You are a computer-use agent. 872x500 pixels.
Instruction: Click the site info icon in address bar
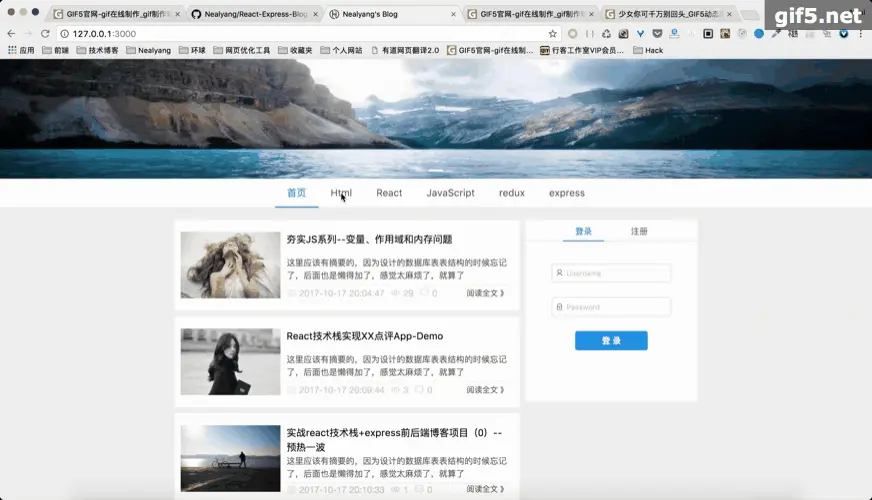(x=65, y=34)
